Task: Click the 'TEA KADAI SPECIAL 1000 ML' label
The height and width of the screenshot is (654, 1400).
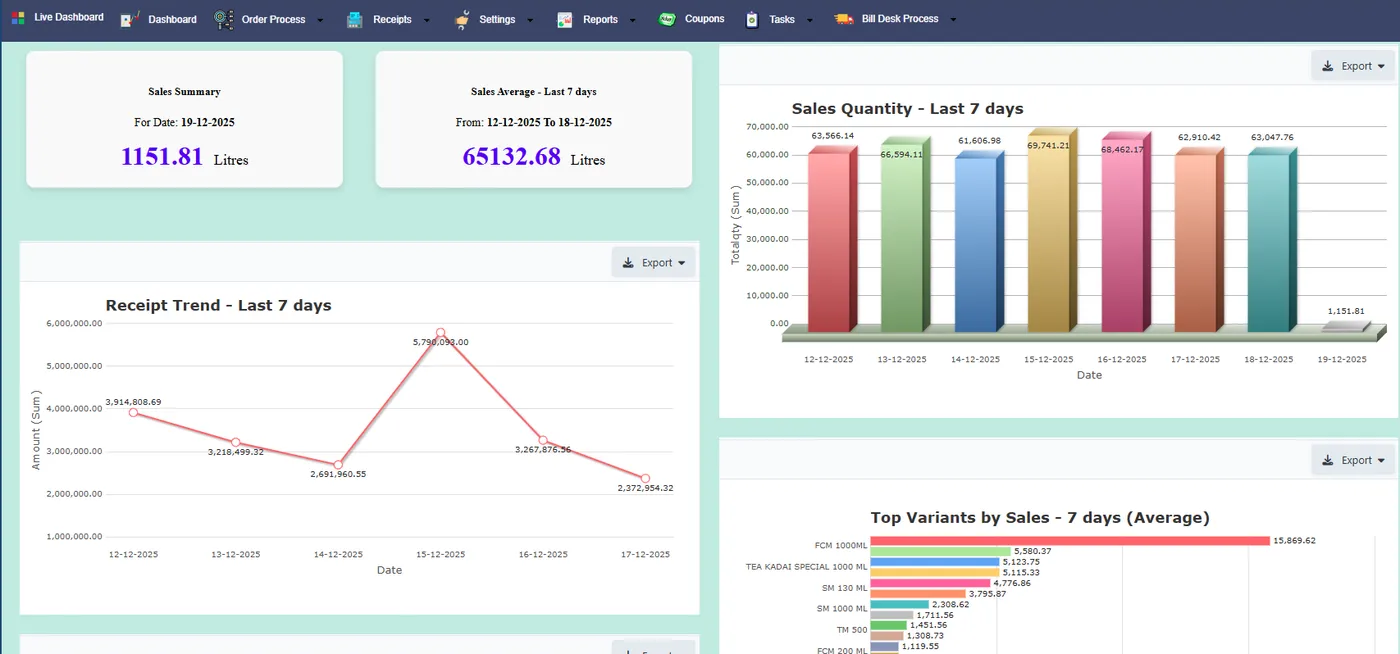Action: click(805, 567)
